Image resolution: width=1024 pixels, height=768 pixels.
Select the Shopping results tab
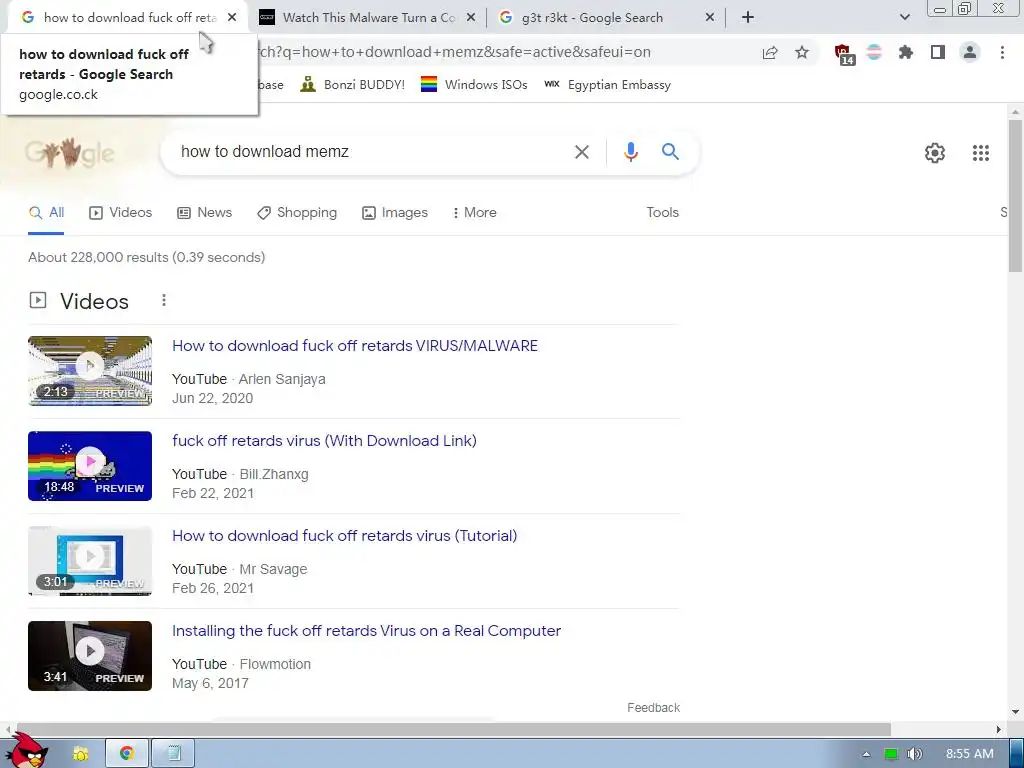click(x=297, y=212)
